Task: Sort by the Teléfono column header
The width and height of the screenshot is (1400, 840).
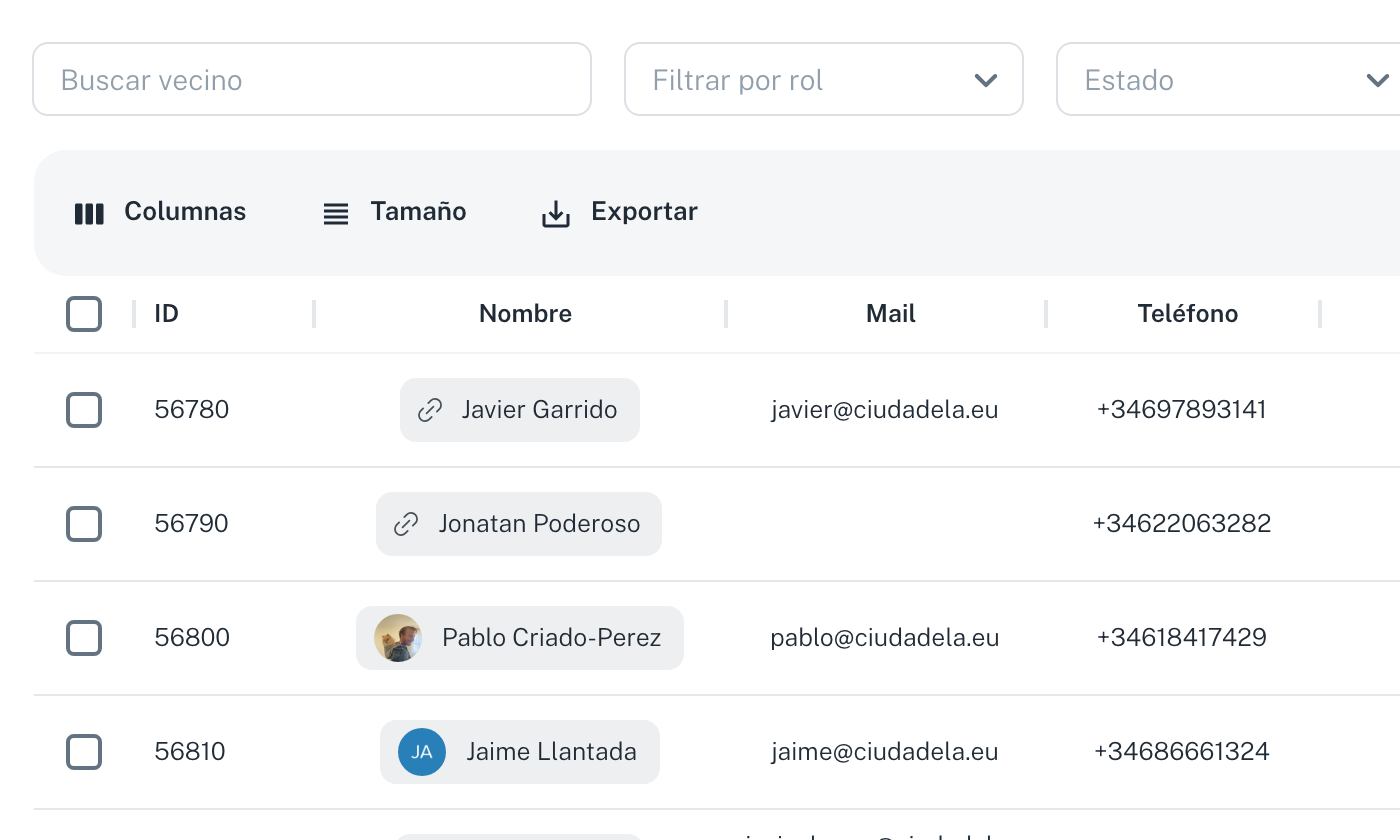Action: (x=1188, y=314)
